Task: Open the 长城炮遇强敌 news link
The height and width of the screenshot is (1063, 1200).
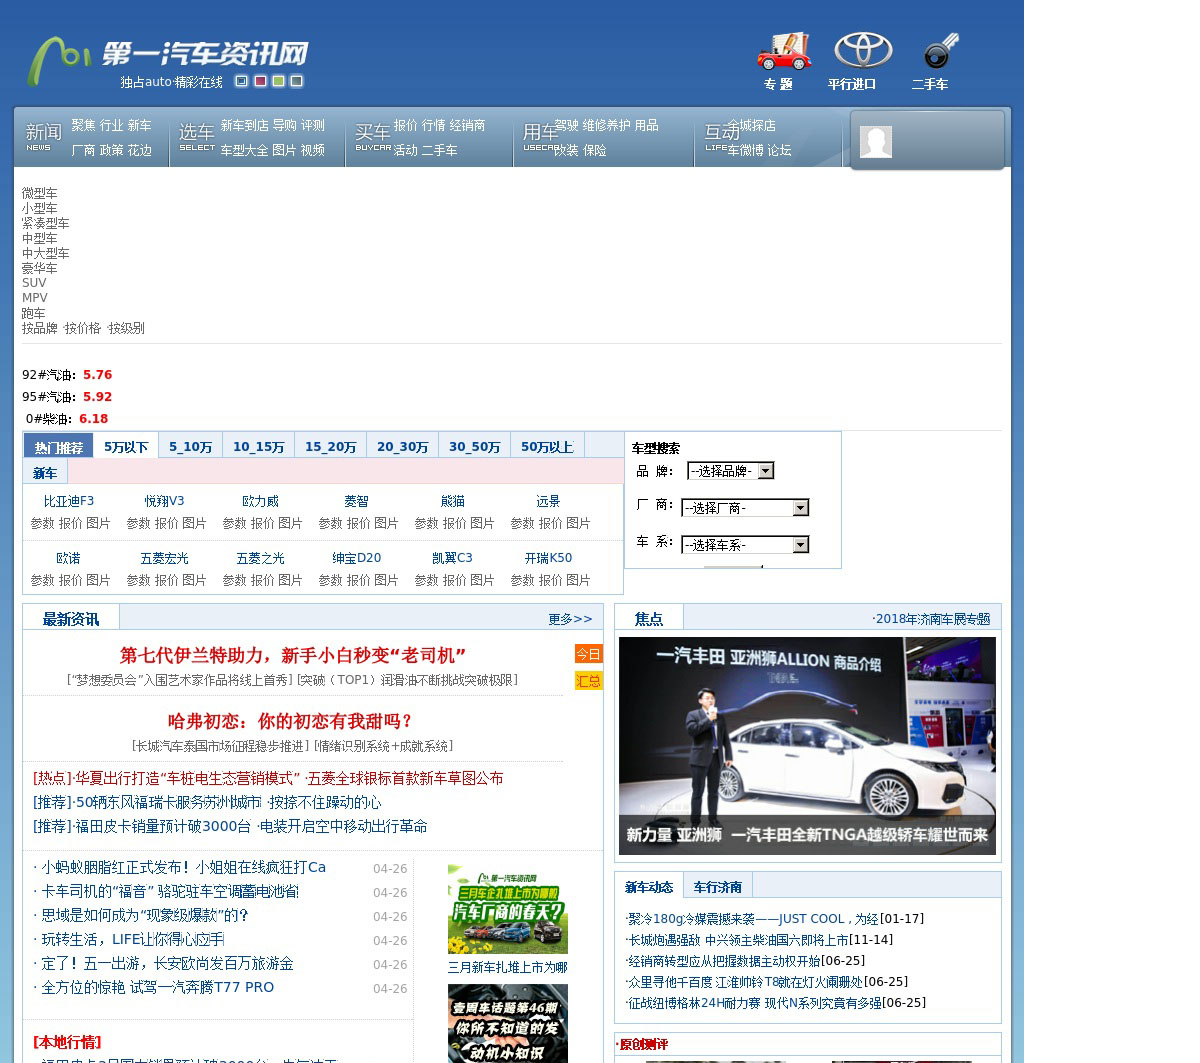Action: click(738, 940)
